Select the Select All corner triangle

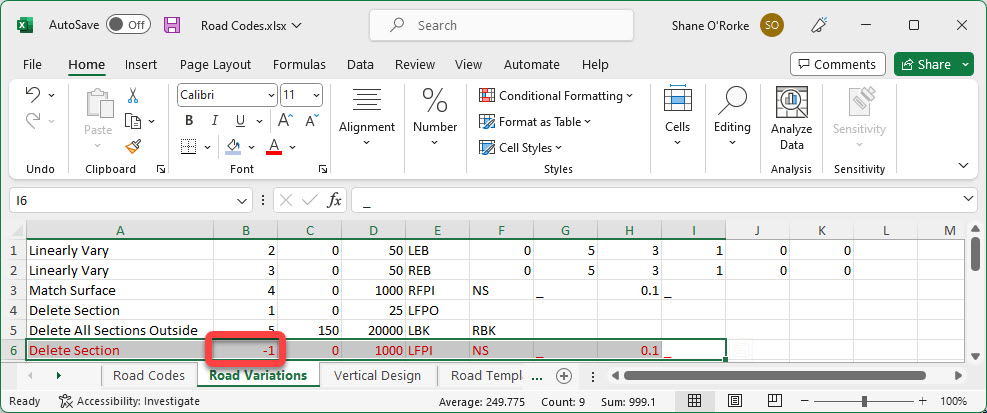[18, 230]
